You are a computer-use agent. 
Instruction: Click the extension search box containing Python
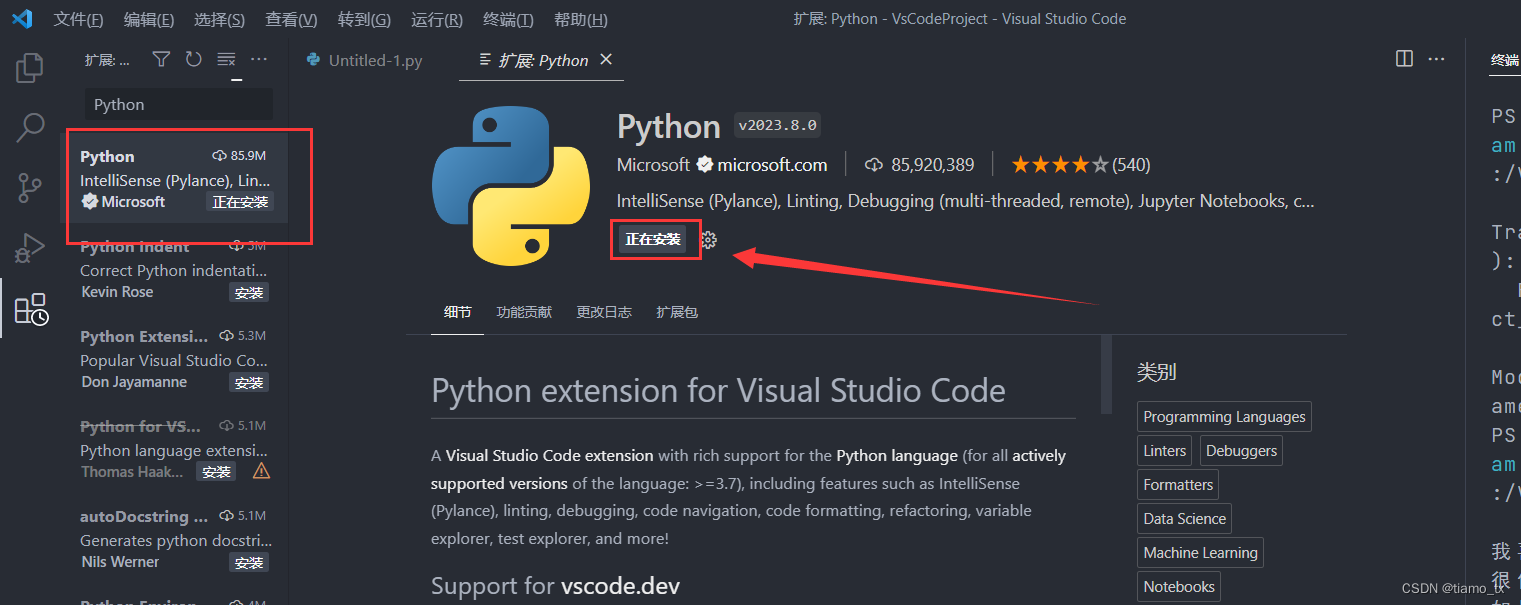177,104
